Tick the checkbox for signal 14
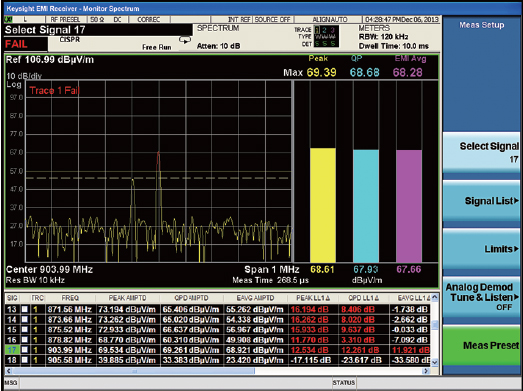The width and height of the screenshot is (523, 391). tap(25, 320)
